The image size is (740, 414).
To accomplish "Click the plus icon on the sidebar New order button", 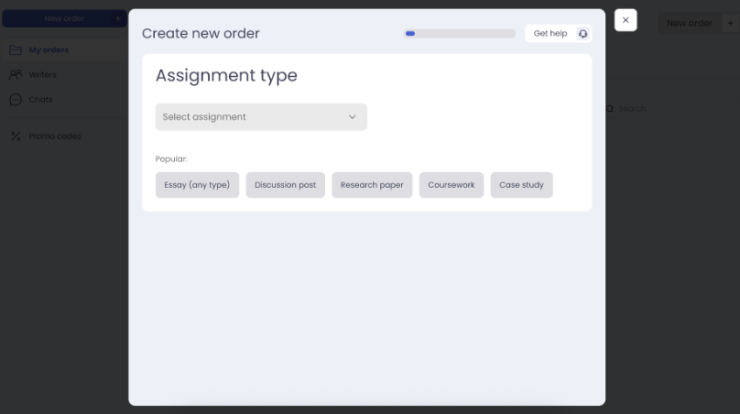I will [x=118, y=19].
